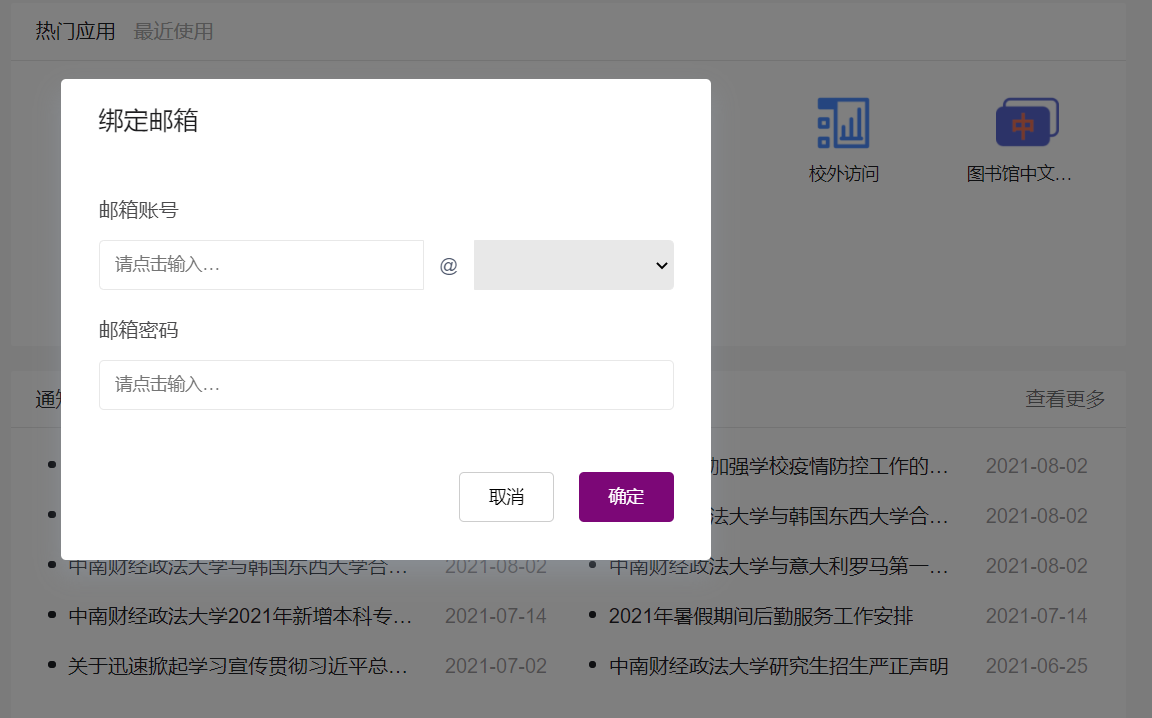This screenshot has width=1152, height=718.
Task: Open the 图书馆中文 library icon
Action: coord(1026,123)
